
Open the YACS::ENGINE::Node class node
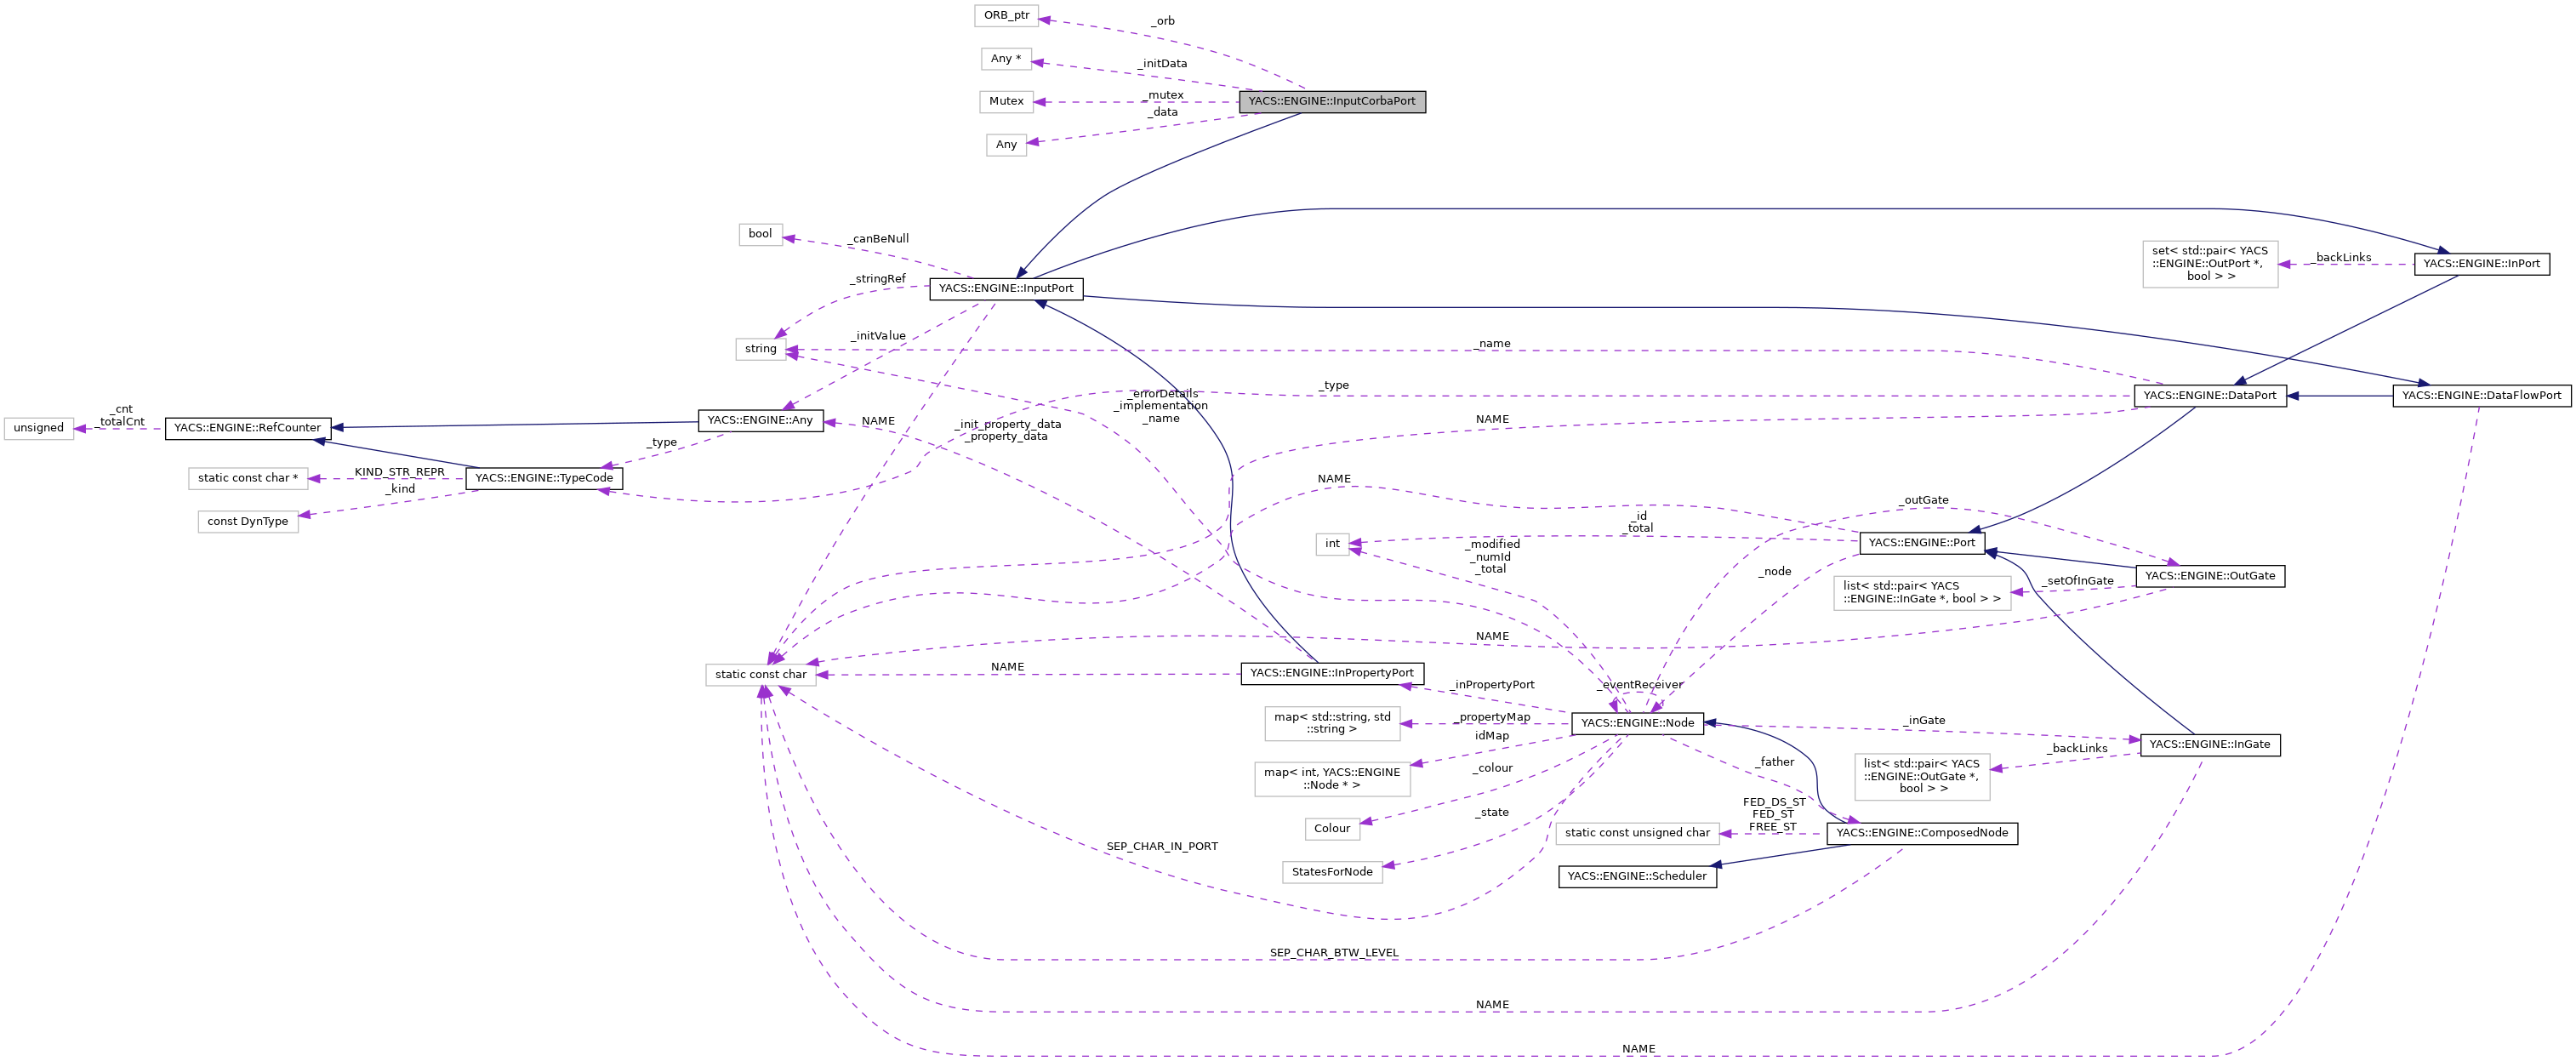click(1638, 723)
